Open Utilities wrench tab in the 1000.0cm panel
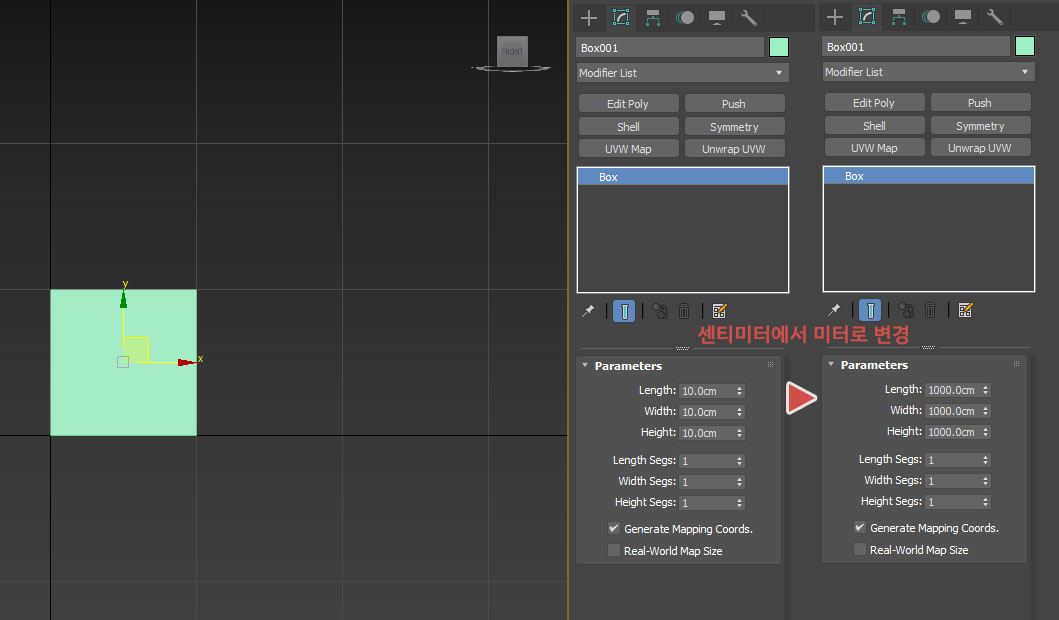This screenshot has width=1059, height=620. [994, 17]
